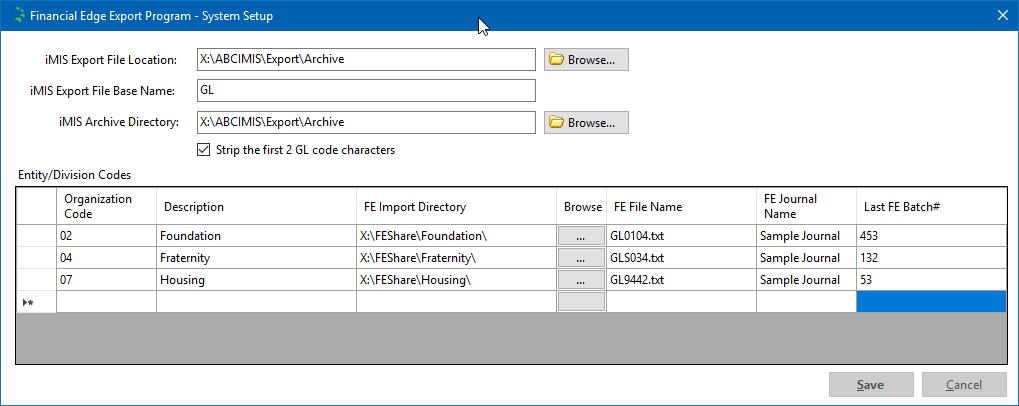The height and width of the screenshot is (406, 1019).
Task: Click the FE Import Directory column header
Action: pos(456,207)
